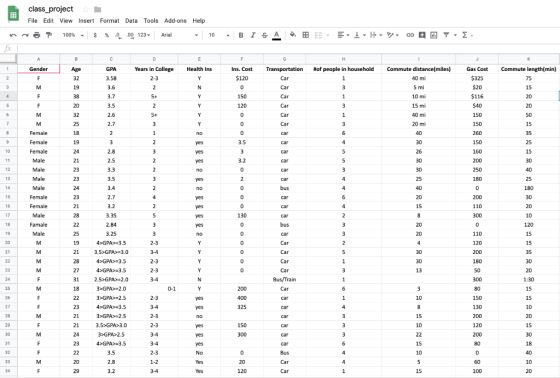Select the Transportation header cell
The image size is (560, 378).
(x=285, y=69)
